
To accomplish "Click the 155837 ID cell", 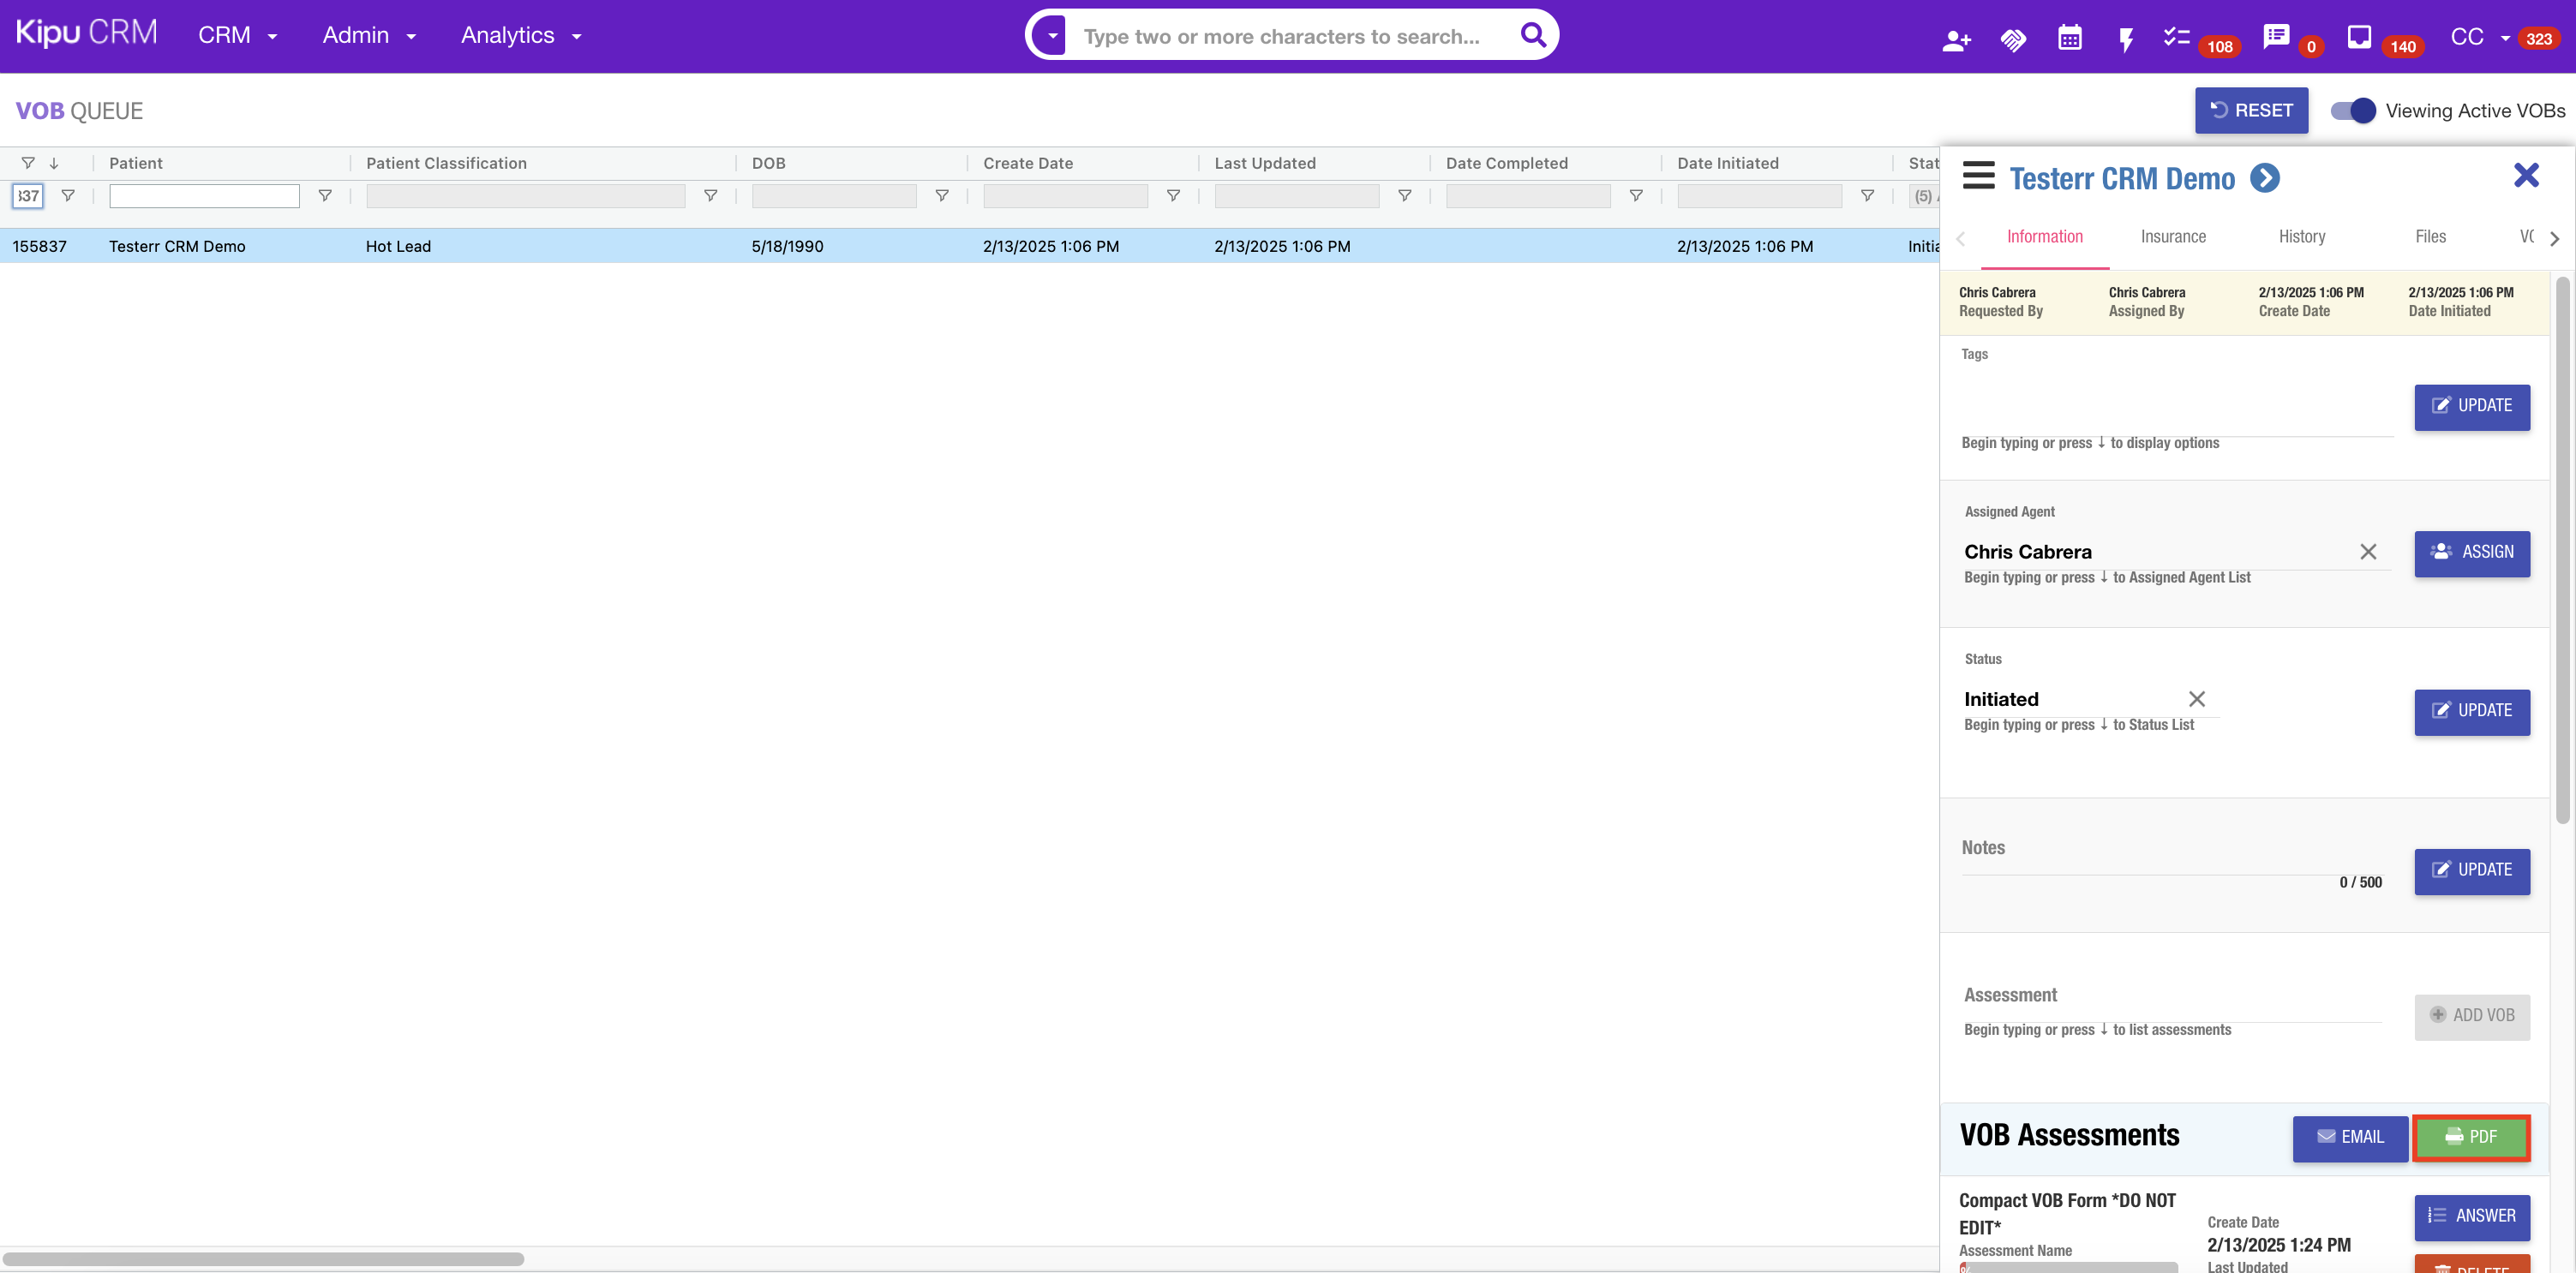I will coord(40,246).
